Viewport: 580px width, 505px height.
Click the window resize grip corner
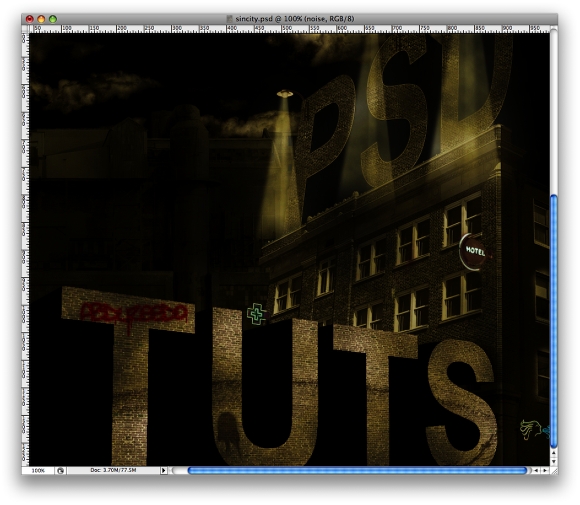[554, 471]
